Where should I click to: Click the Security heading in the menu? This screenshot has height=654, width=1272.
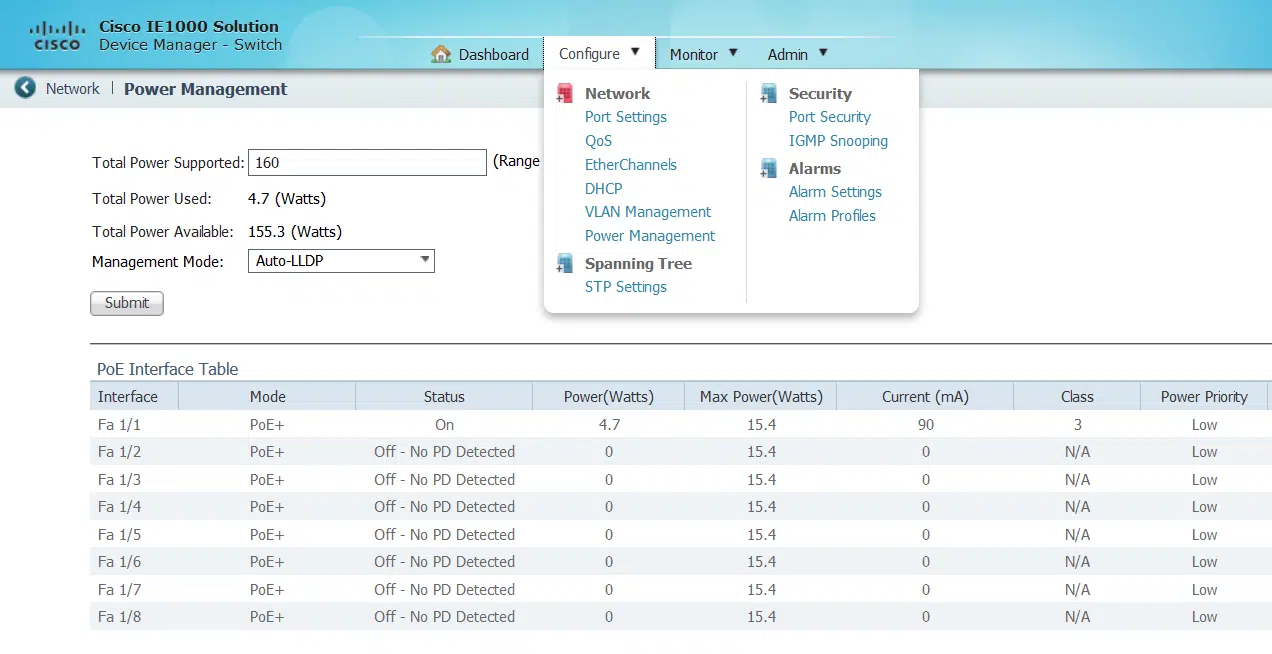(x=820, y=93)
